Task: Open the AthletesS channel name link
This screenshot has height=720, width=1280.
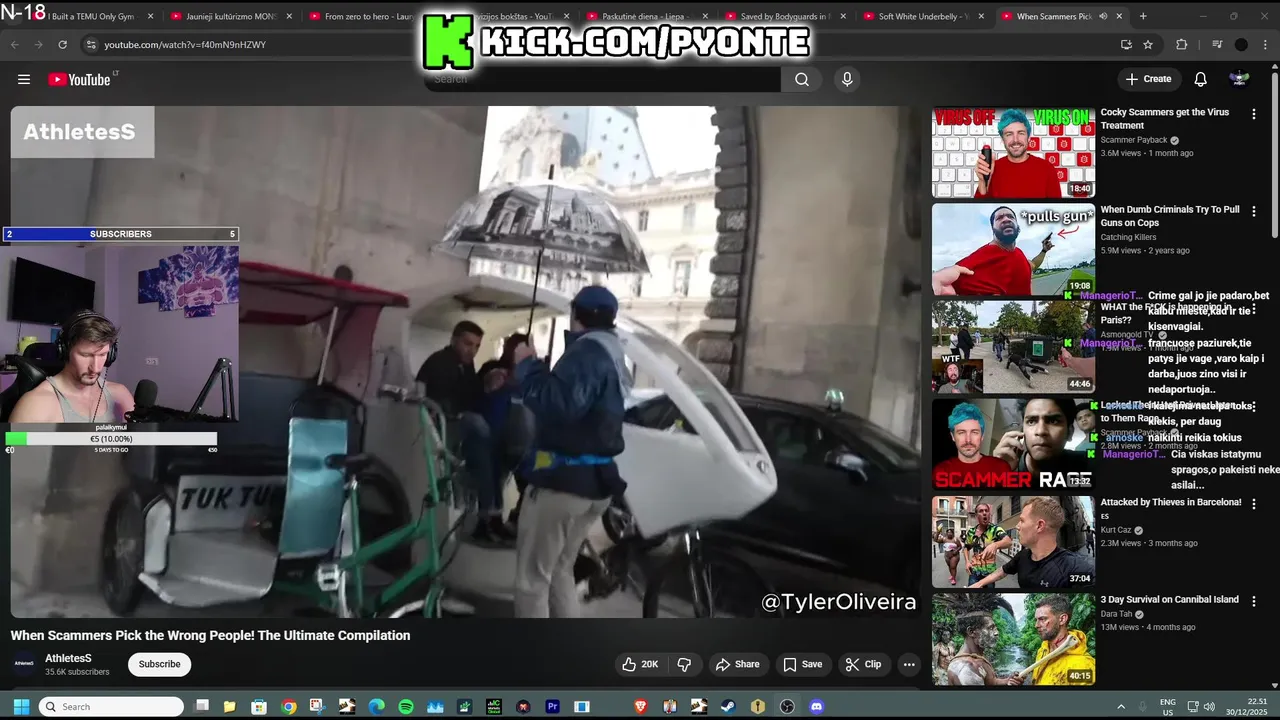Action: [x=68, y=658]
